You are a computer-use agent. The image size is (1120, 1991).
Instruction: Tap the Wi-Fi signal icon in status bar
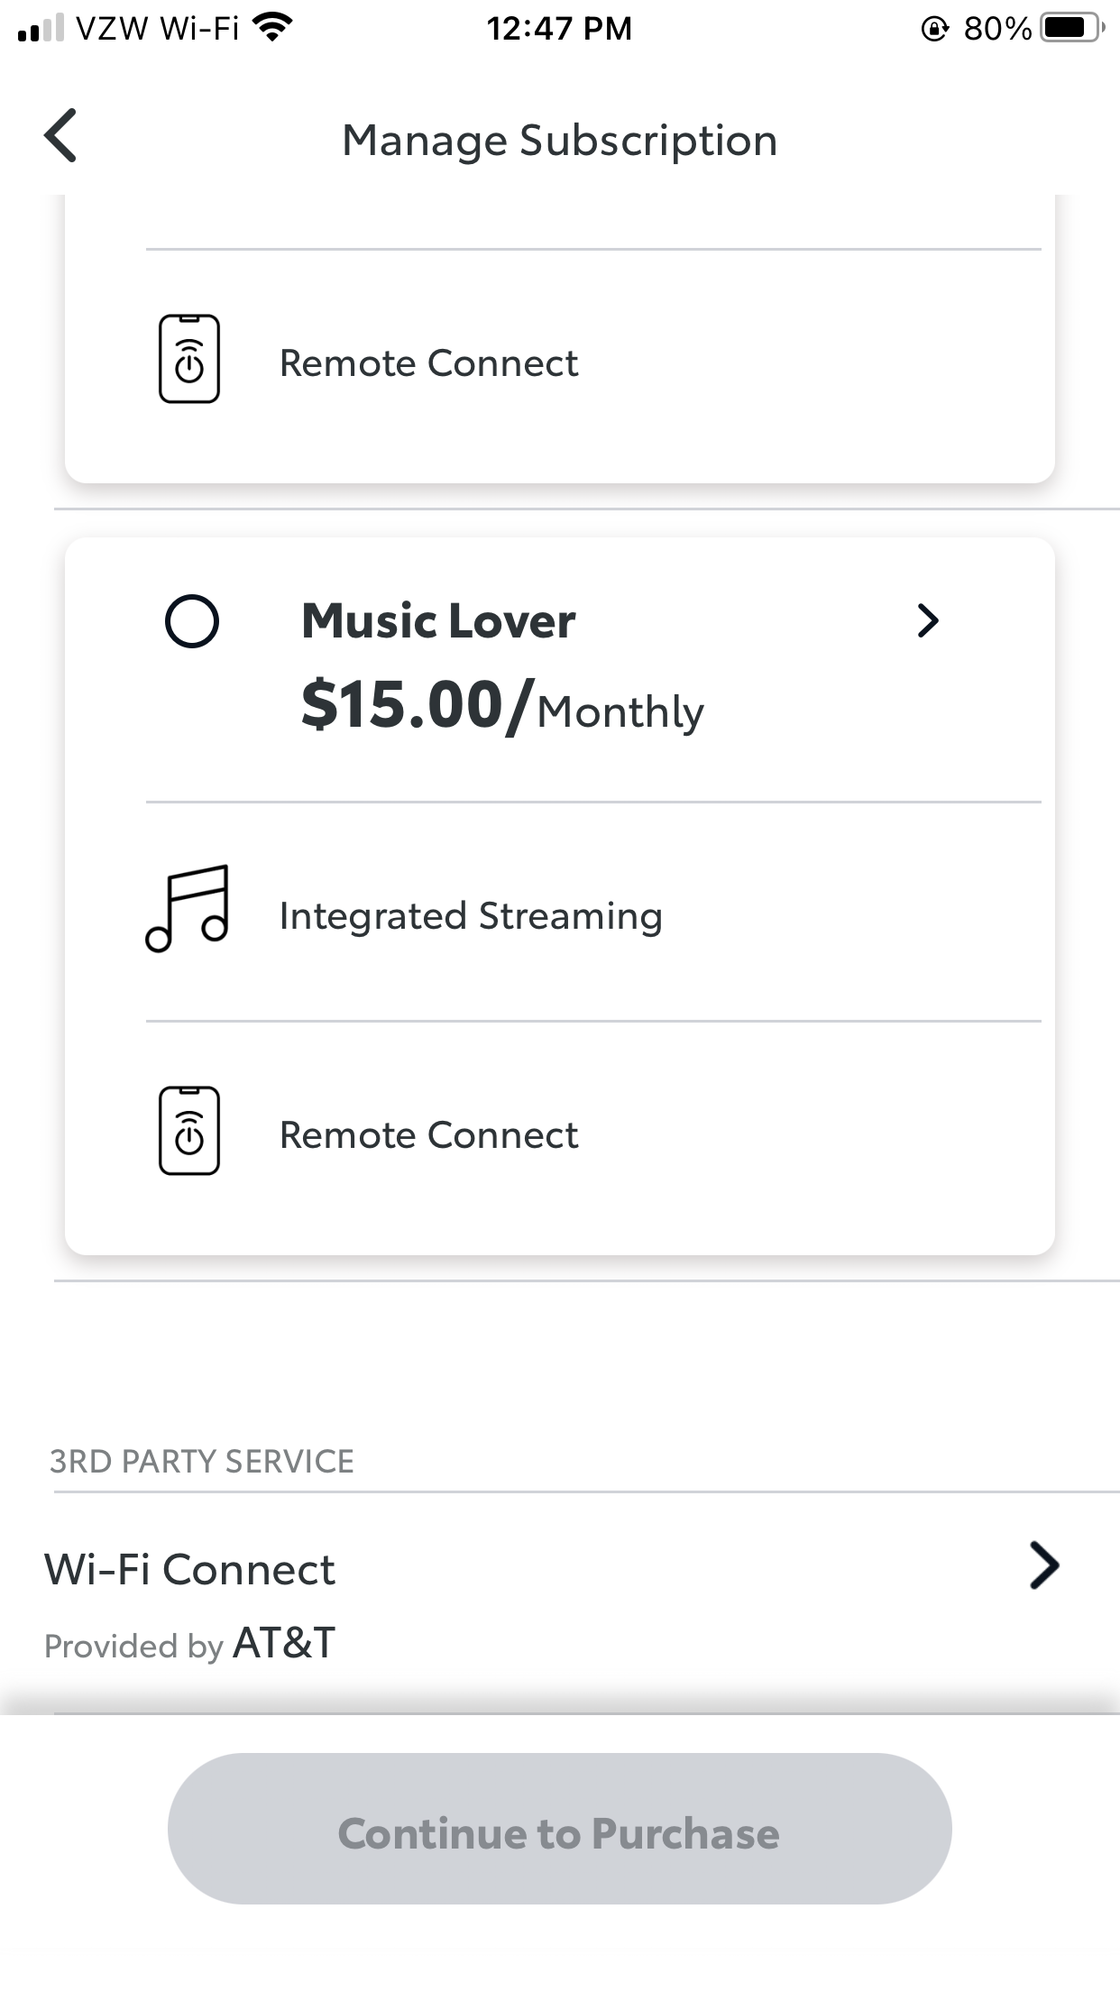[x=272, y=27]
